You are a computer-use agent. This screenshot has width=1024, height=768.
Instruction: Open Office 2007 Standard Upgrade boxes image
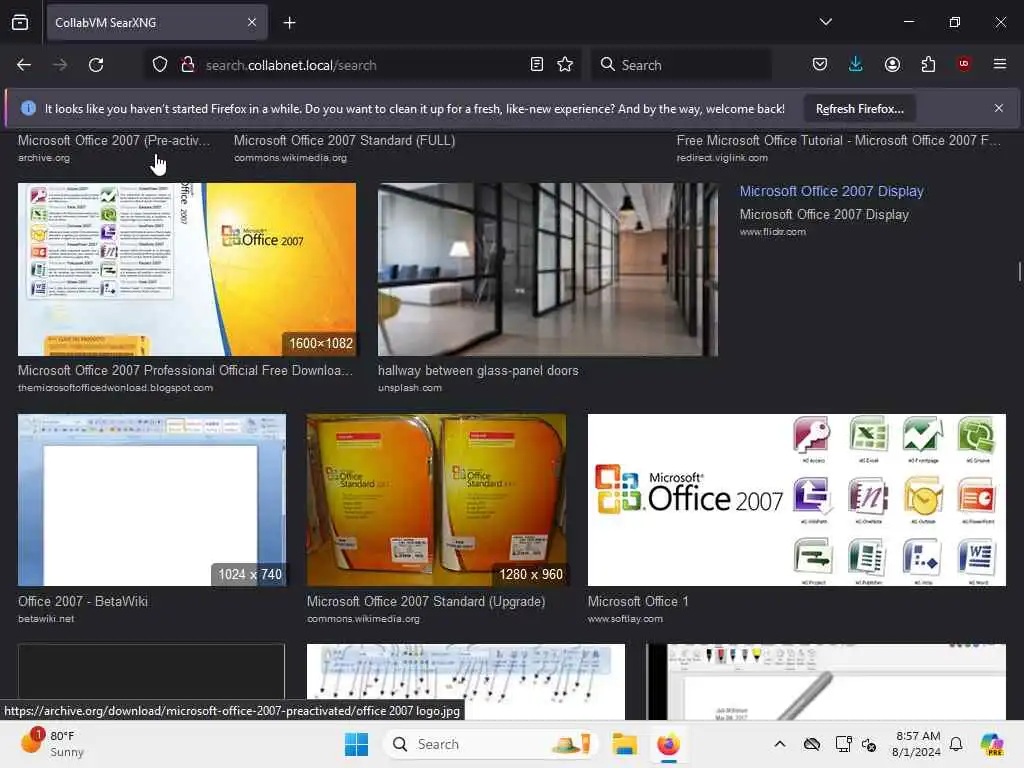tap(436, 500)
